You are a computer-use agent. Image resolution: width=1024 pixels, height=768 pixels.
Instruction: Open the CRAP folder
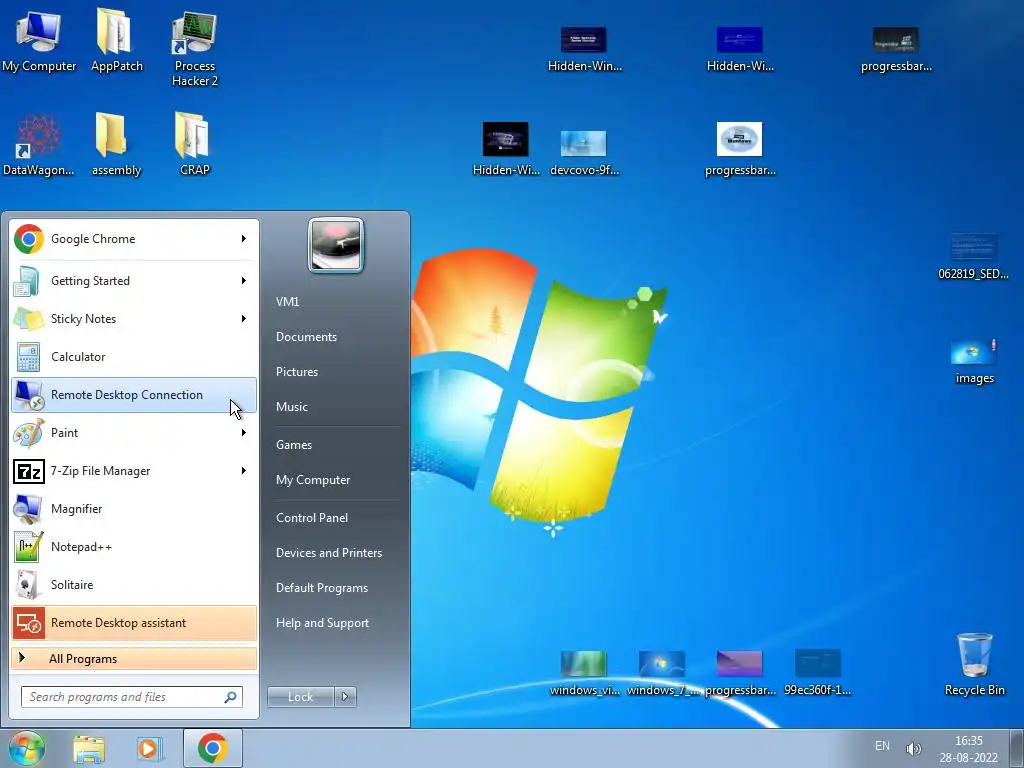click(x=194, y=145)
